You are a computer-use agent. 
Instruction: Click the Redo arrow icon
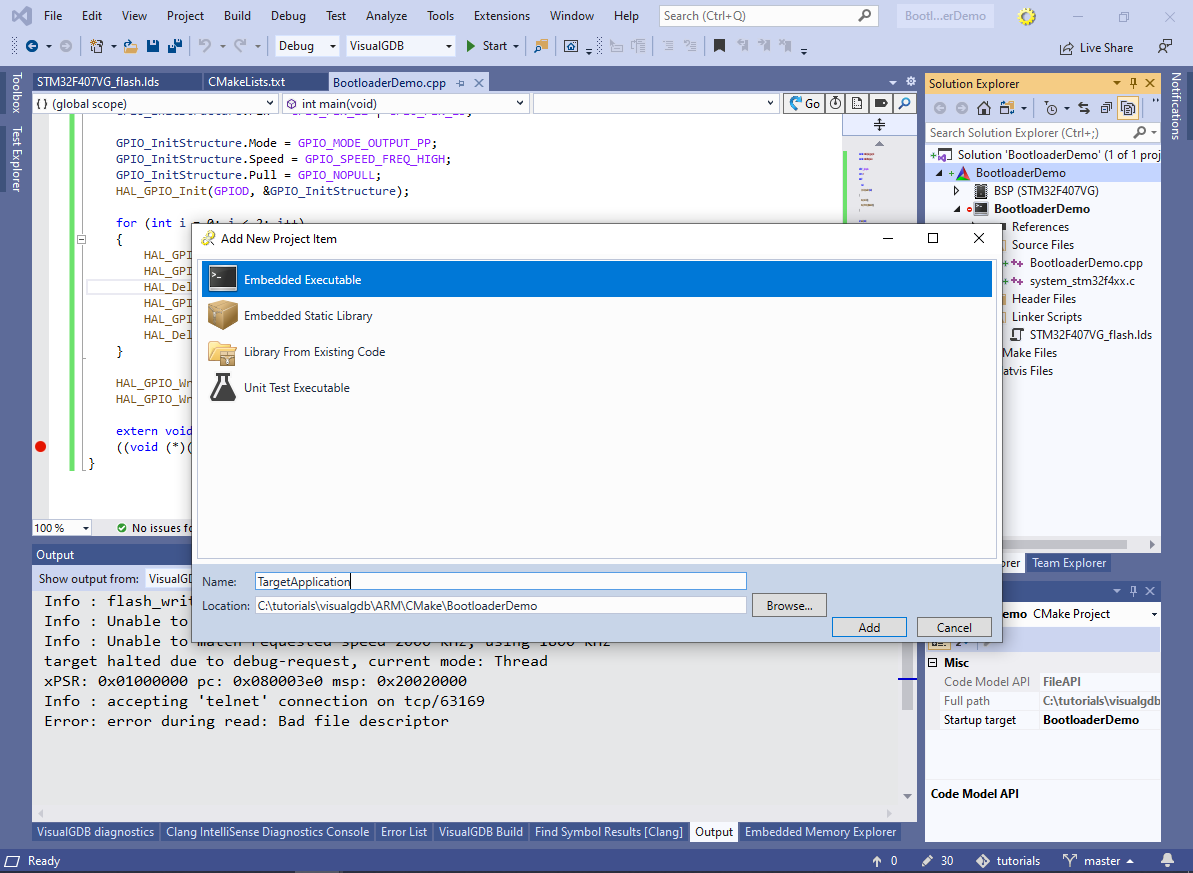[x=240, y=46]
